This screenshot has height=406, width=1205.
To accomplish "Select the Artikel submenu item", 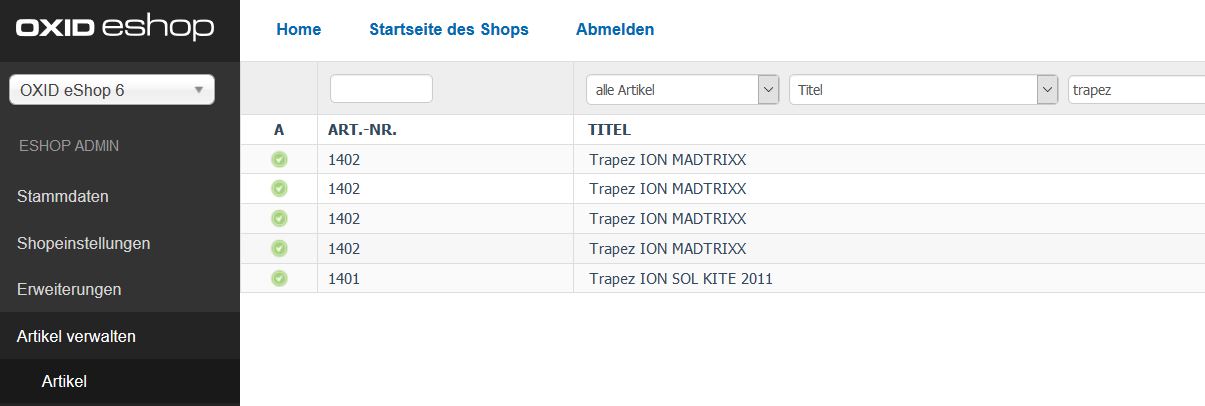I will point(64,381).
